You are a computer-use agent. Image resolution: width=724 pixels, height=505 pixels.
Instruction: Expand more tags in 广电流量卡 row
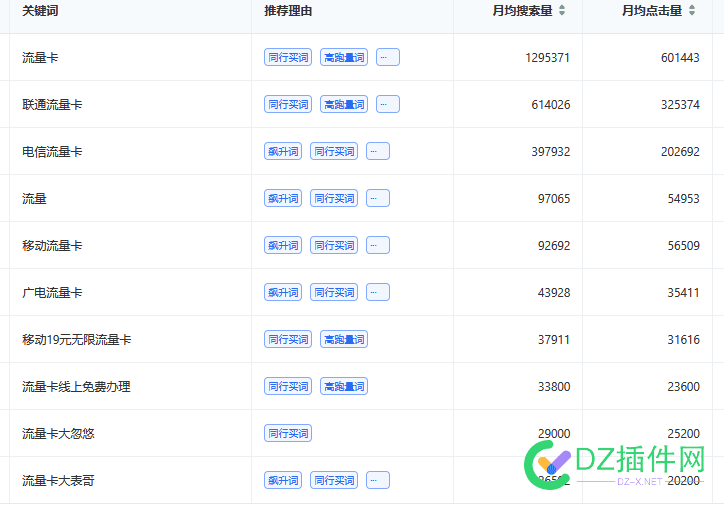(378, 292)
